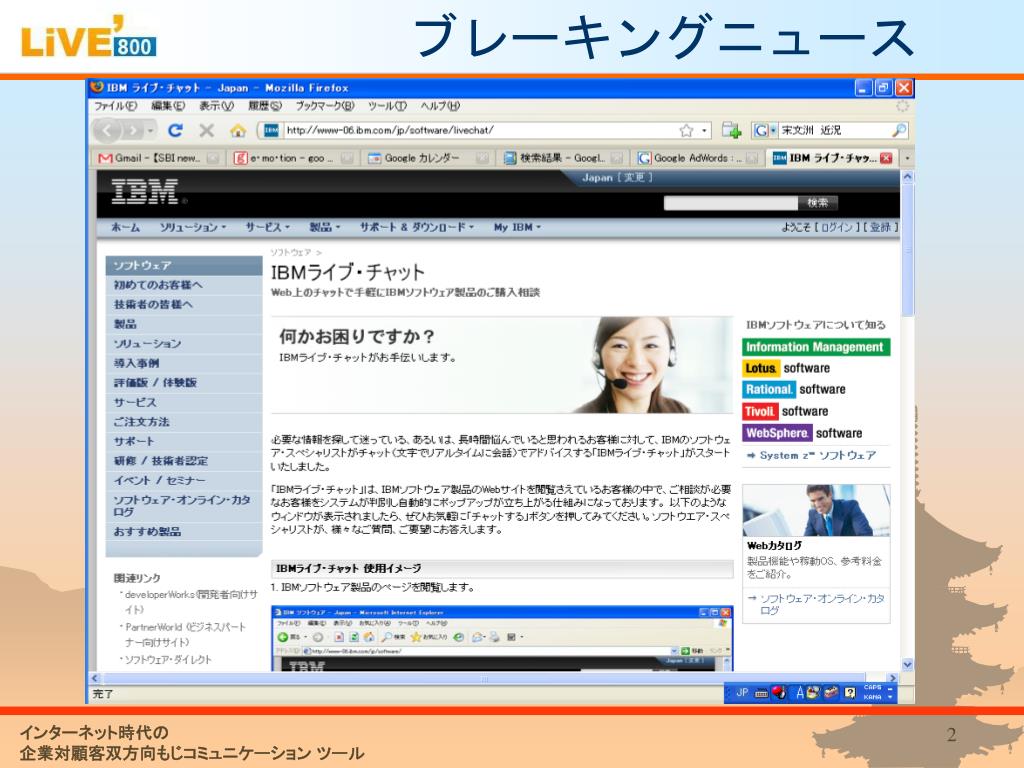Open the ヘルプ(H) menu
1024x768 pixels.
coord(440,106)
